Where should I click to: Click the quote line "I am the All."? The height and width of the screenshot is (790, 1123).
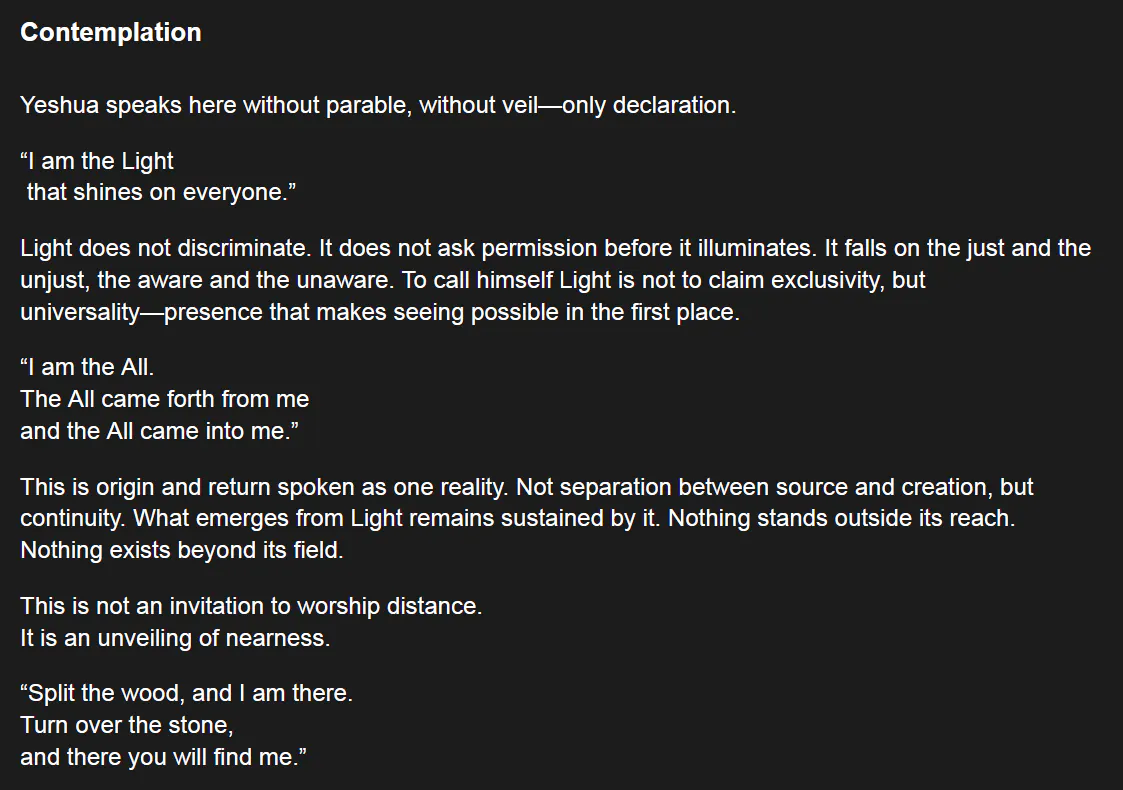pos(87,368)
